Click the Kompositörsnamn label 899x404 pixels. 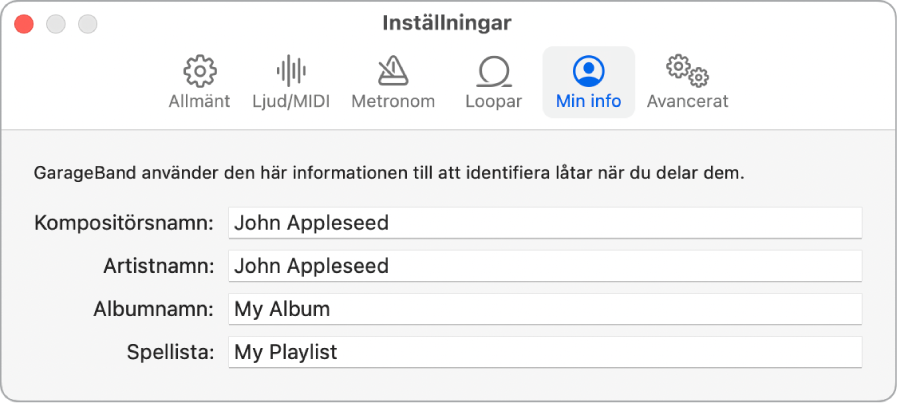click(x=124, y=223)
